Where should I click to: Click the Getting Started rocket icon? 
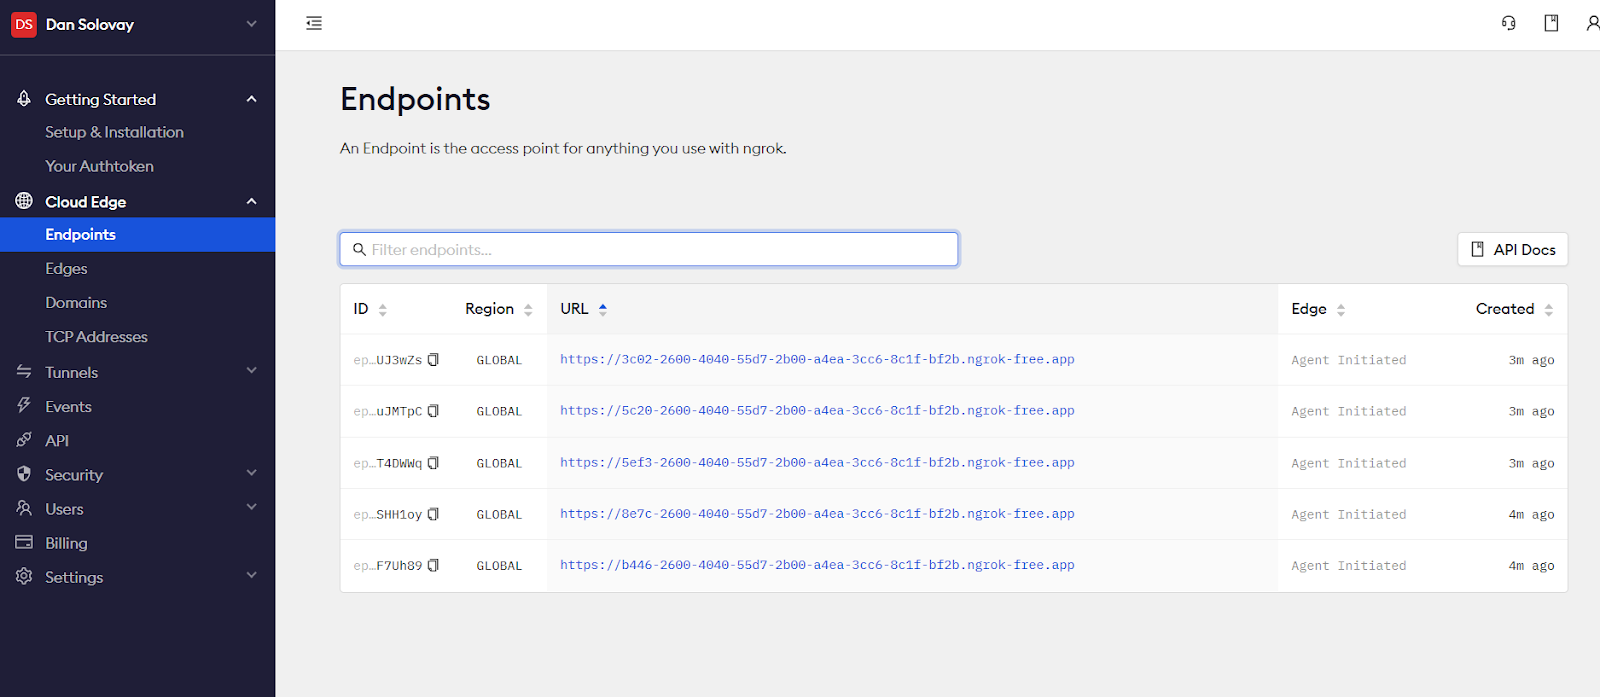[x=24, y=98]
